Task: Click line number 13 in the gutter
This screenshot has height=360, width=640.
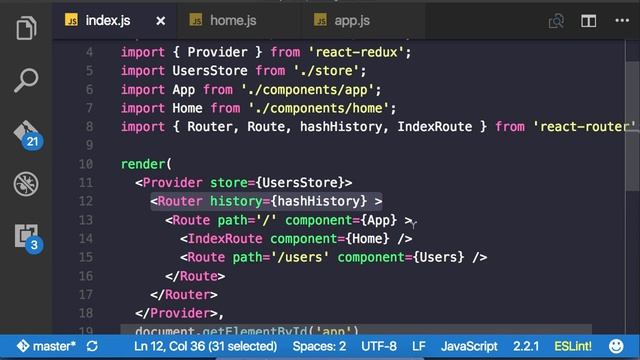Action: tap(86, 220)
